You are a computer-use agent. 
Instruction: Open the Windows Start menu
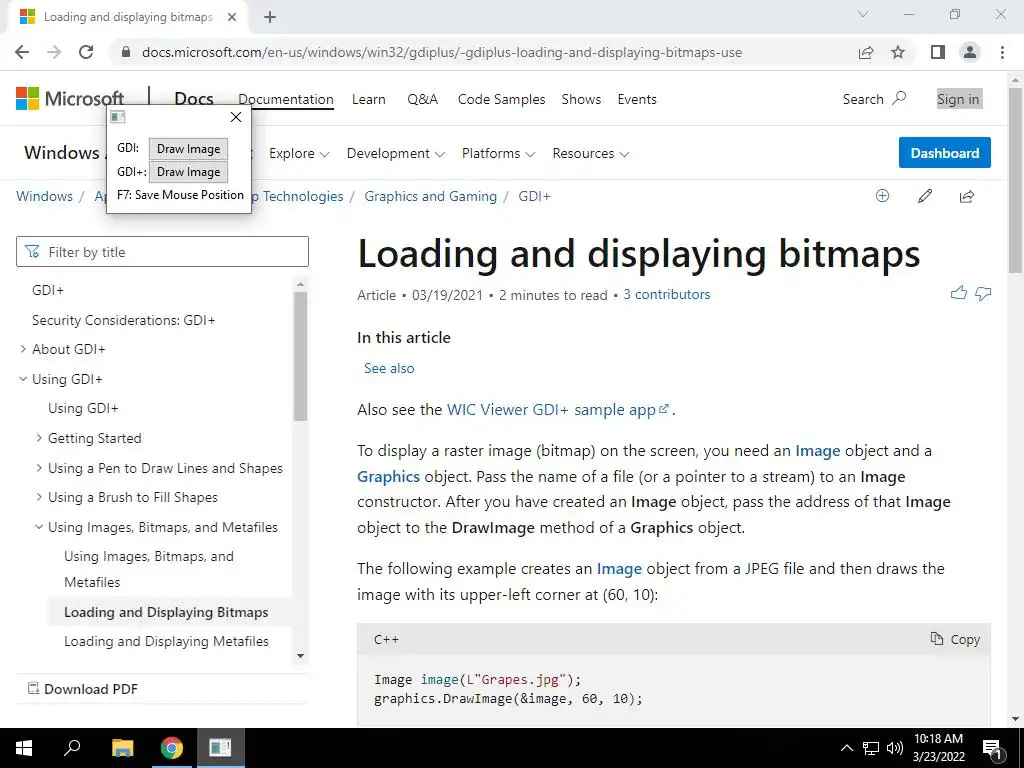(24, 748)
